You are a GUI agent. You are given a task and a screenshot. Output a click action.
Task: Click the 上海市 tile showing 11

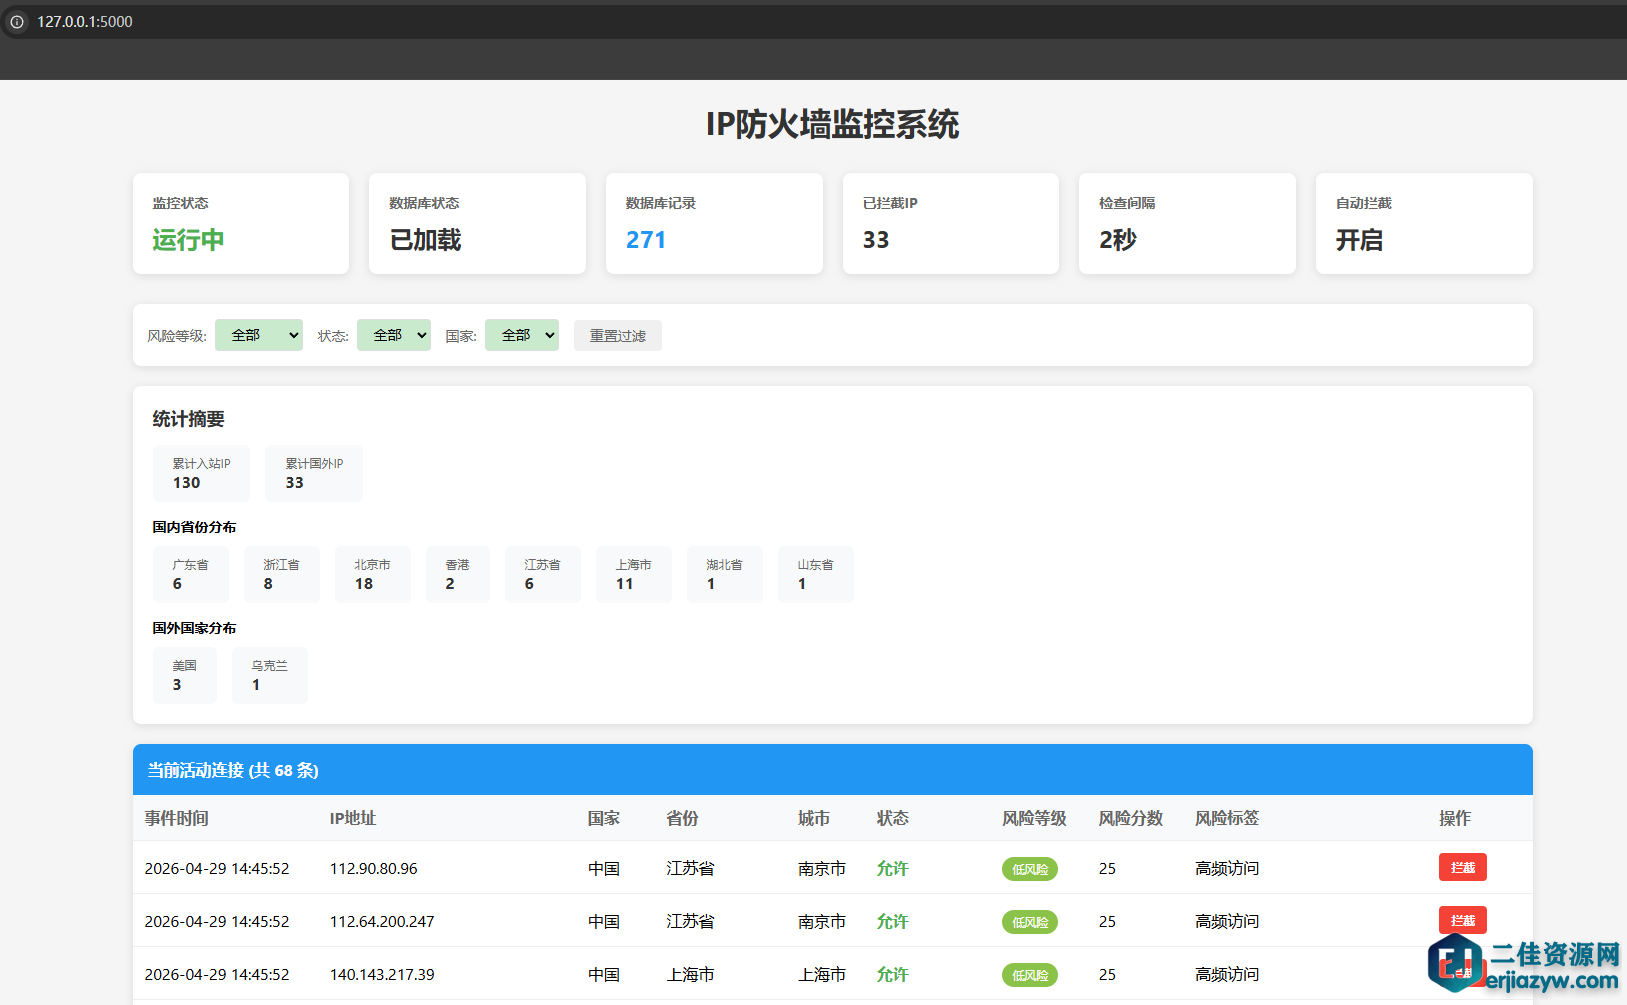[634, 574]
